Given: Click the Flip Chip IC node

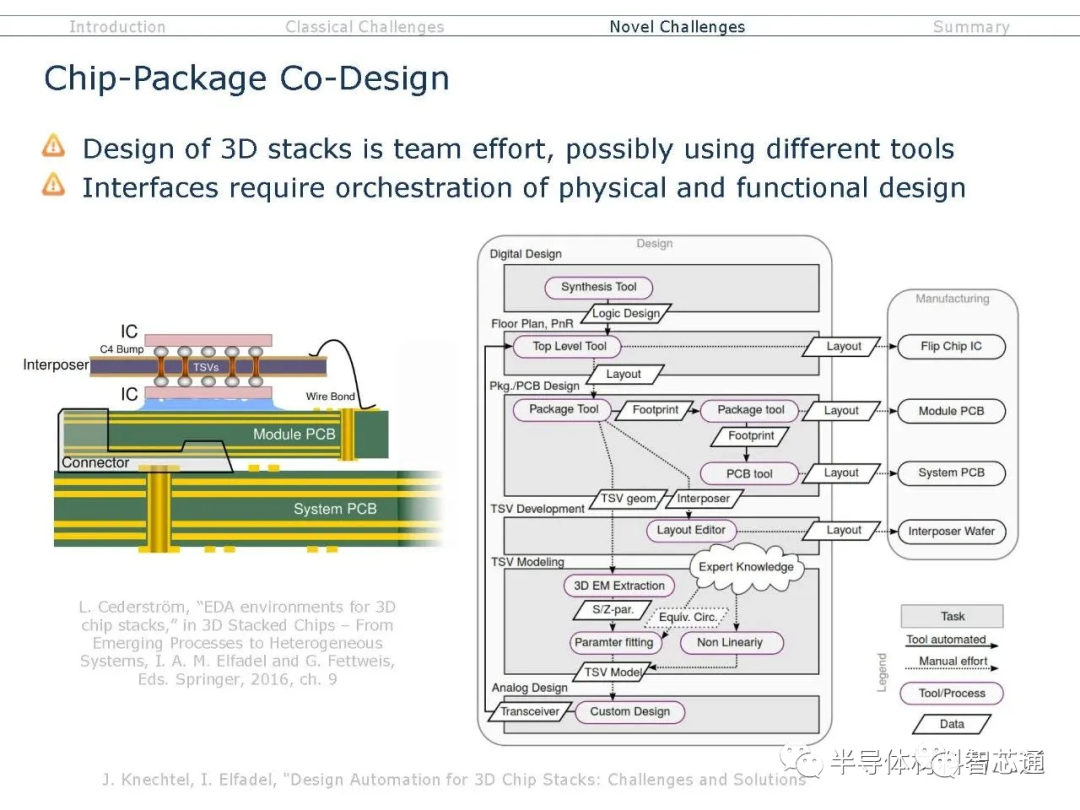Looking at the screenshot, I should click(951, 346).
